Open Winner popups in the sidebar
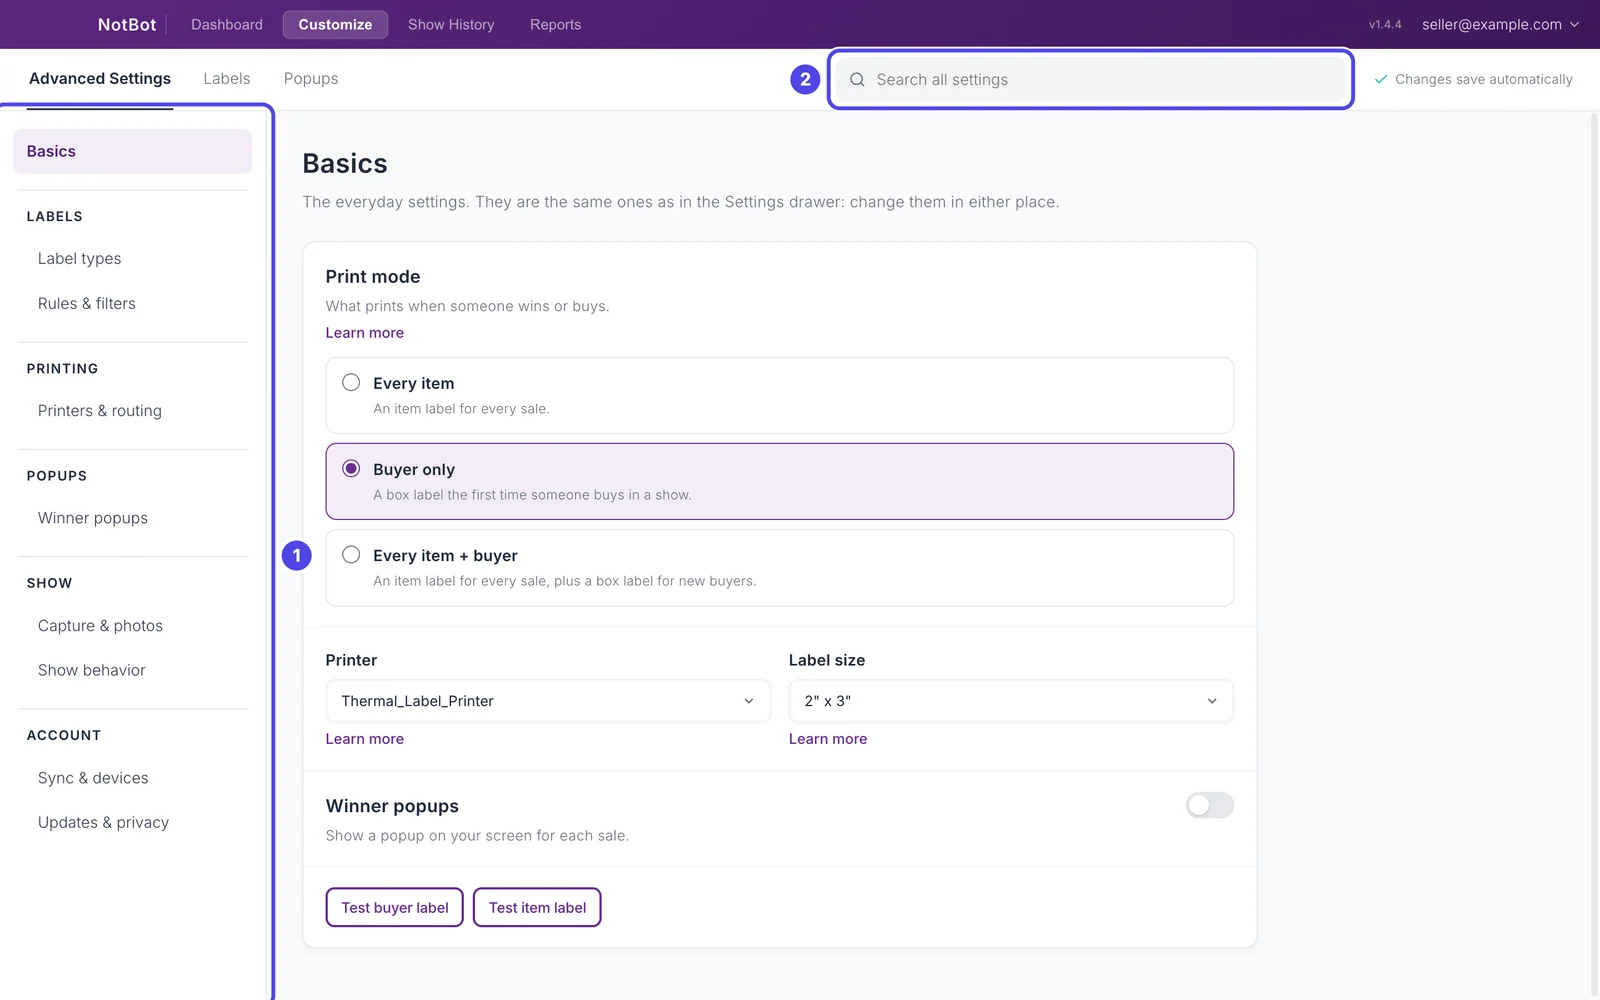Image resolution: width=1600 pixels, height=1000 pixels. (x=93, y=518)
